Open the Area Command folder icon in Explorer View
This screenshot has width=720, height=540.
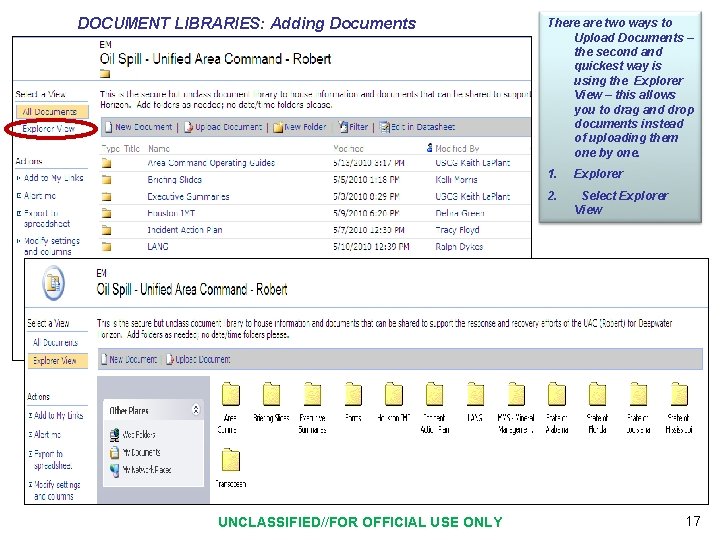coord(231,394)
